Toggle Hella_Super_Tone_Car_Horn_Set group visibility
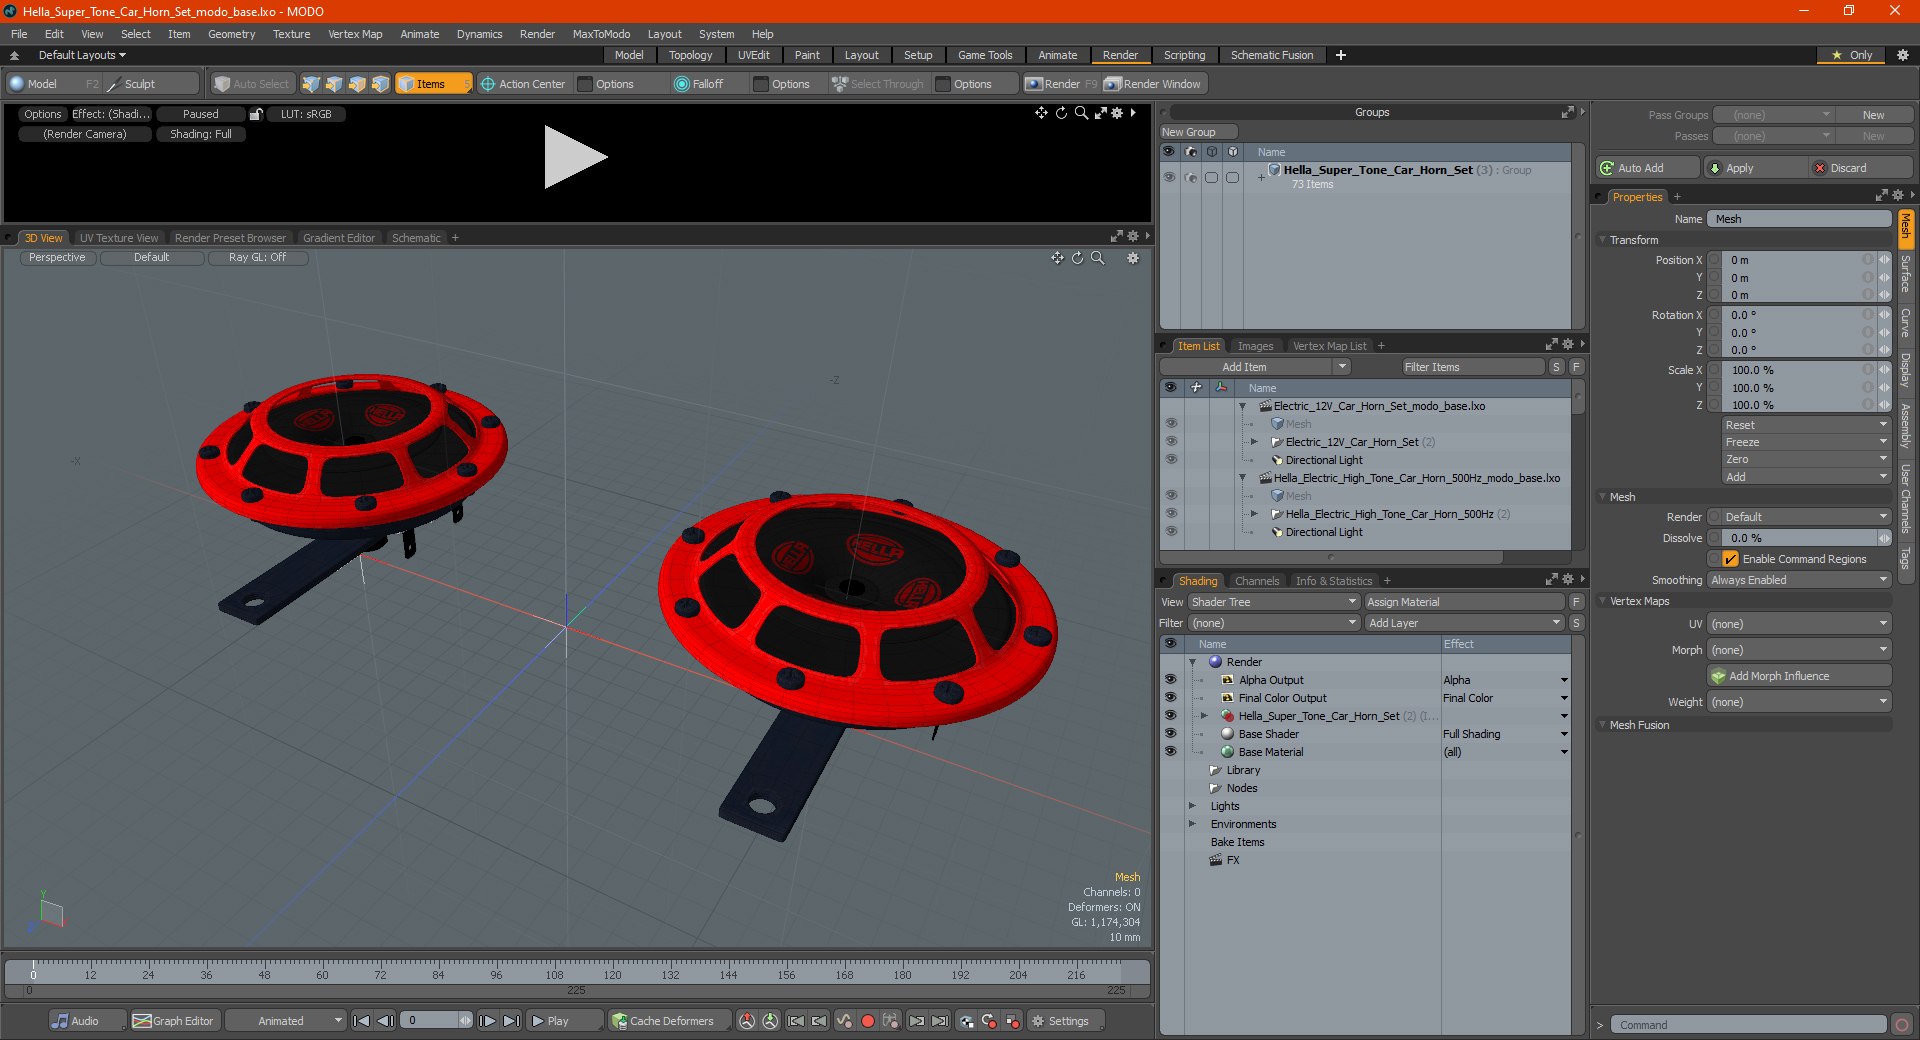 tap(1169, 177)
